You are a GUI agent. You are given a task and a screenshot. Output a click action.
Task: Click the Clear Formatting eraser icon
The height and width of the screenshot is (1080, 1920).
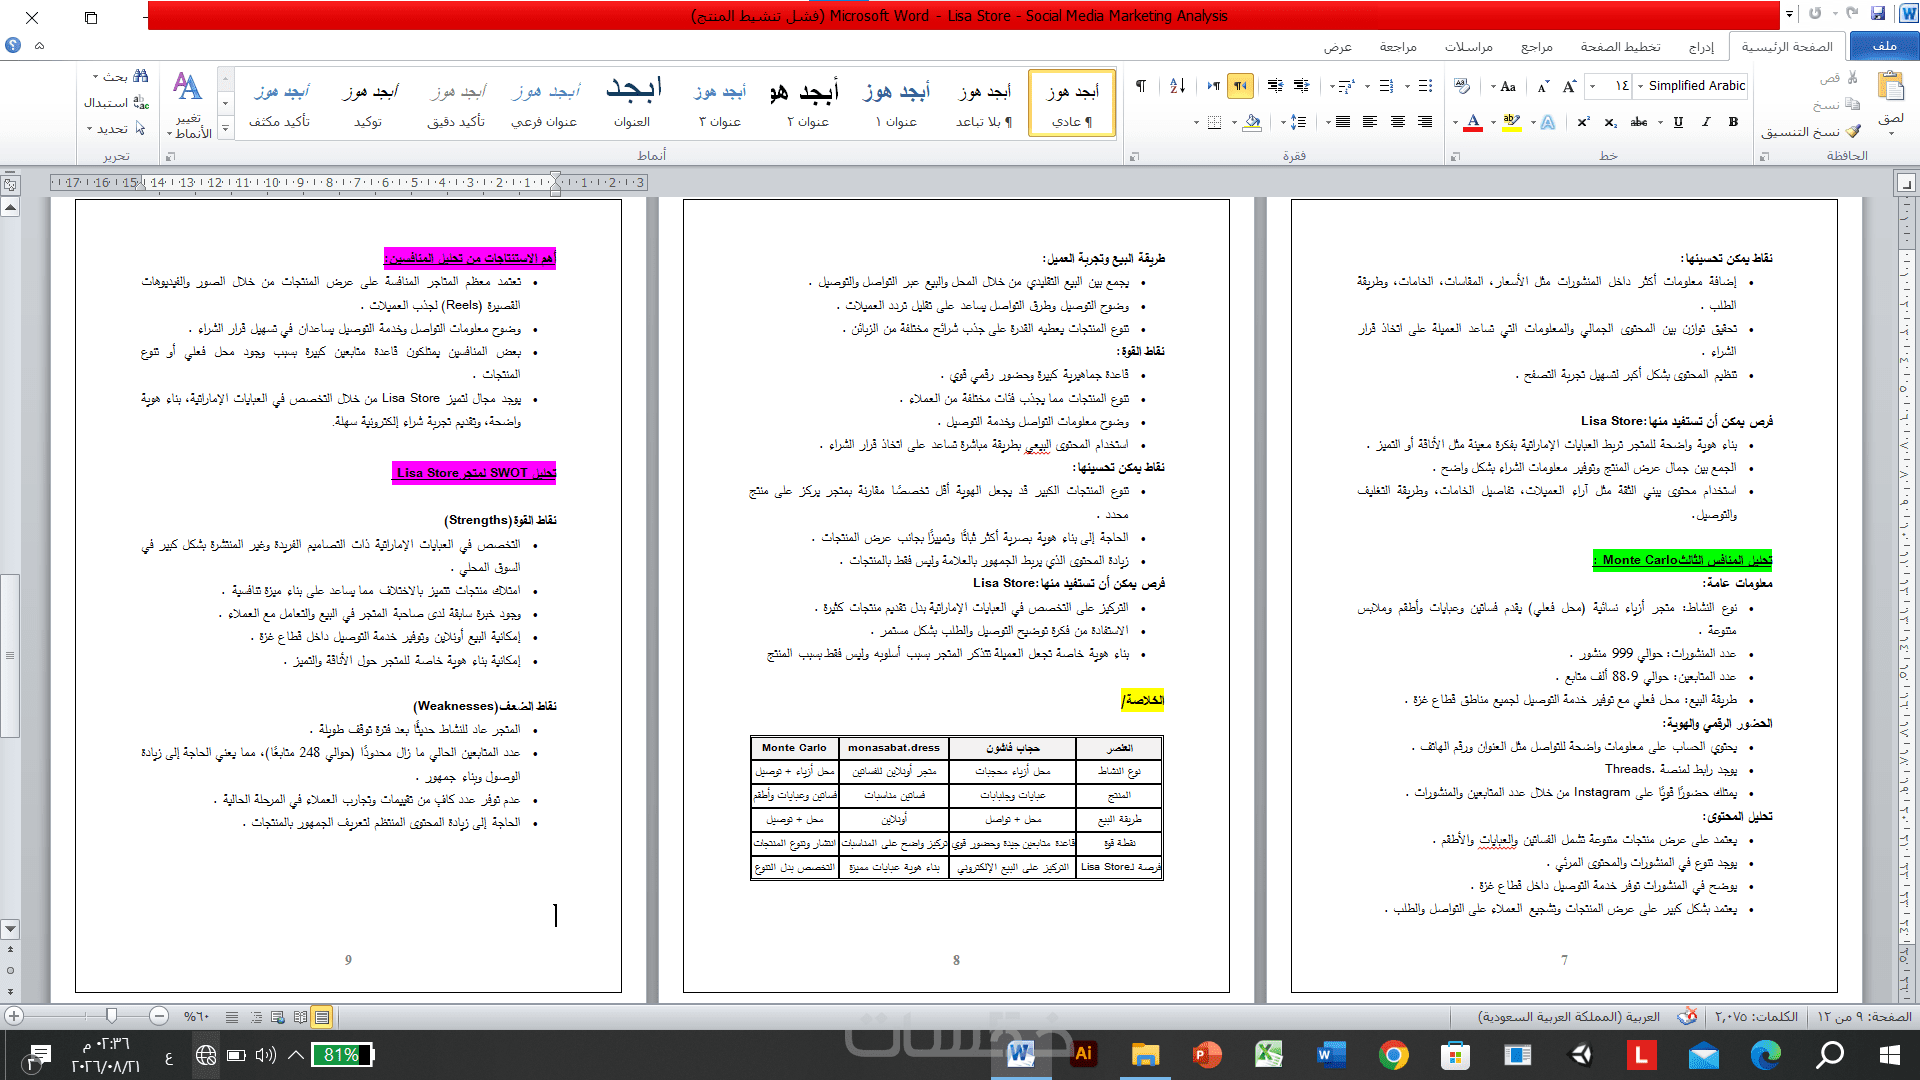tap(1462, 86)
